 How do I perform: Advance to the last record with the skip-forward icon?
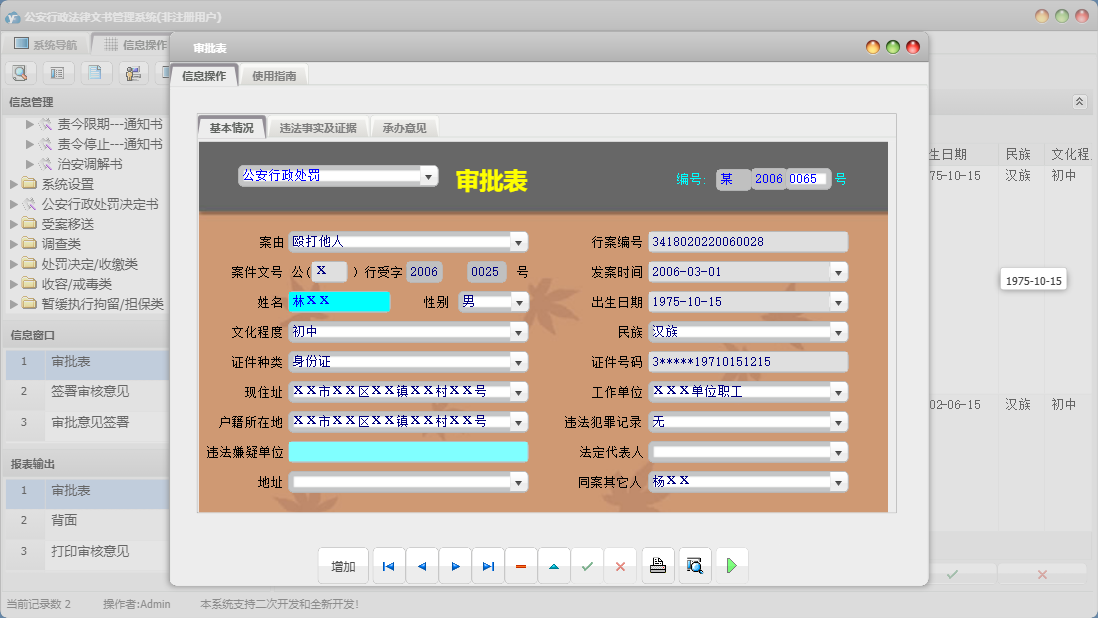tap(488, 565)
